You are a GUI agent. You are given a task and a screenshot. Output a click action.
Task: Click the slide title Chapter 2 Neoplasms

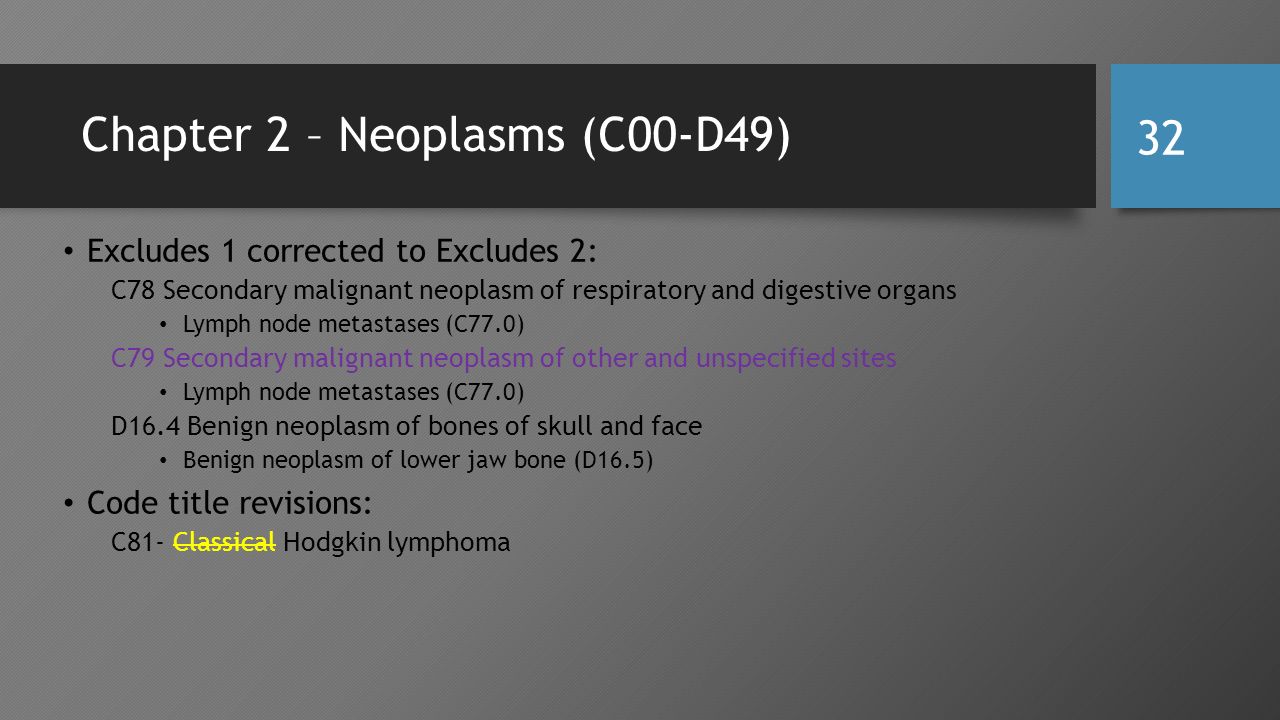point(436,136)
